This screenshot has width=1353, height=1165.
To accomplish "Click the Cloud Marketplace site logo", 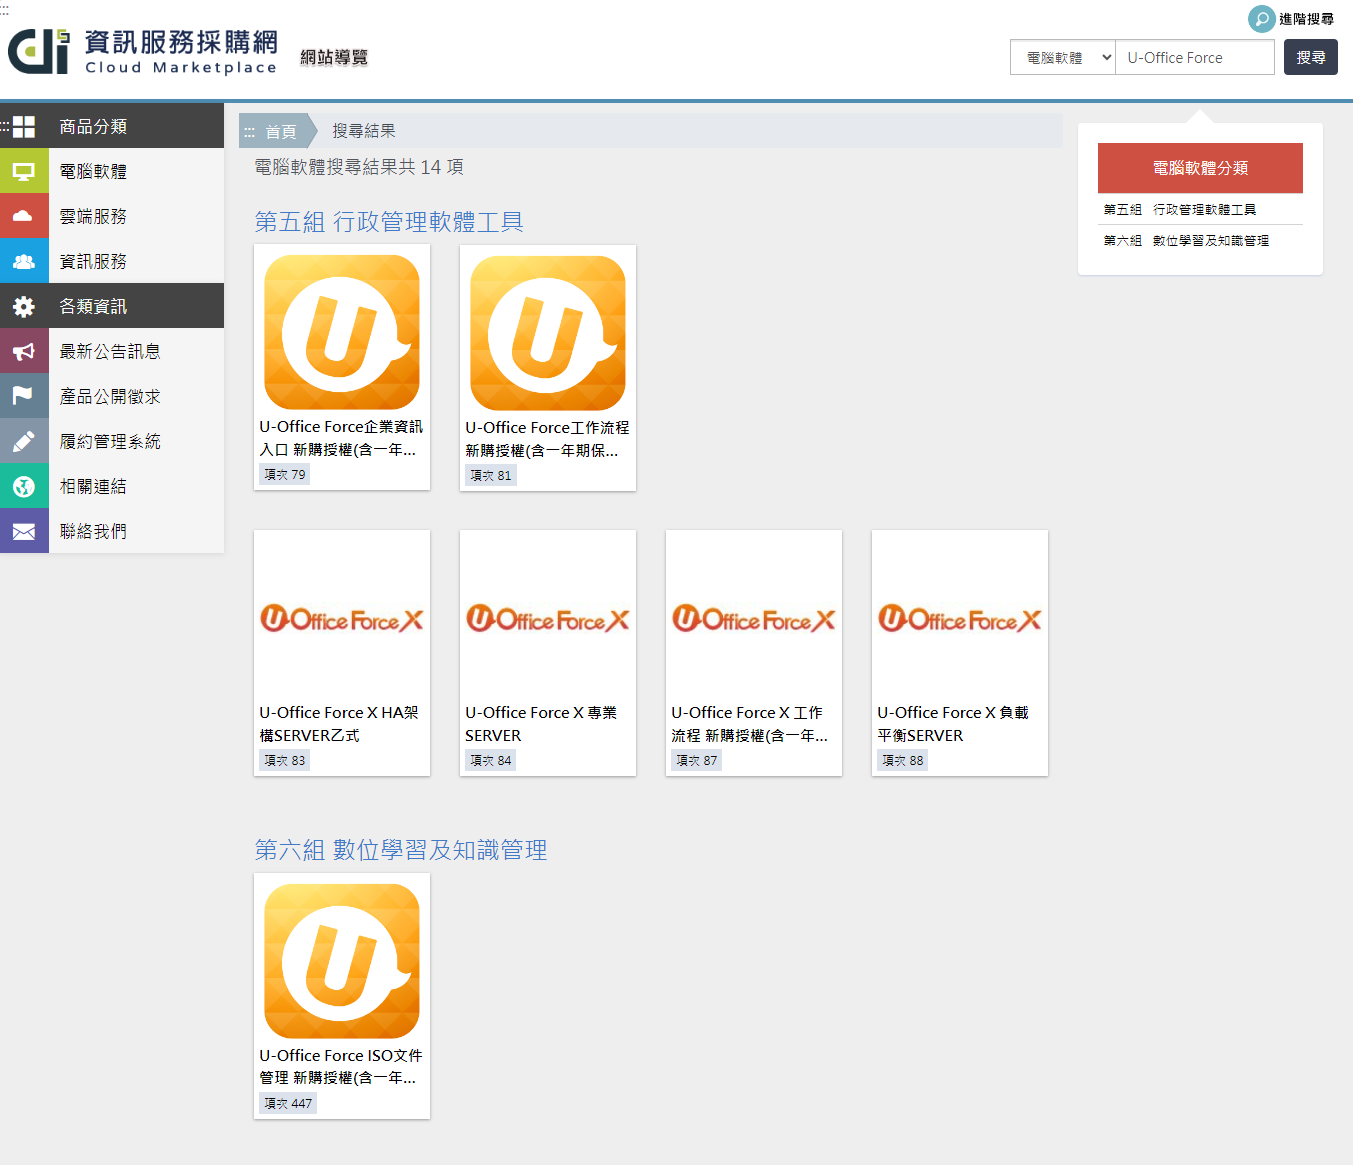I will pyautogui.click(x=142, y=52).
